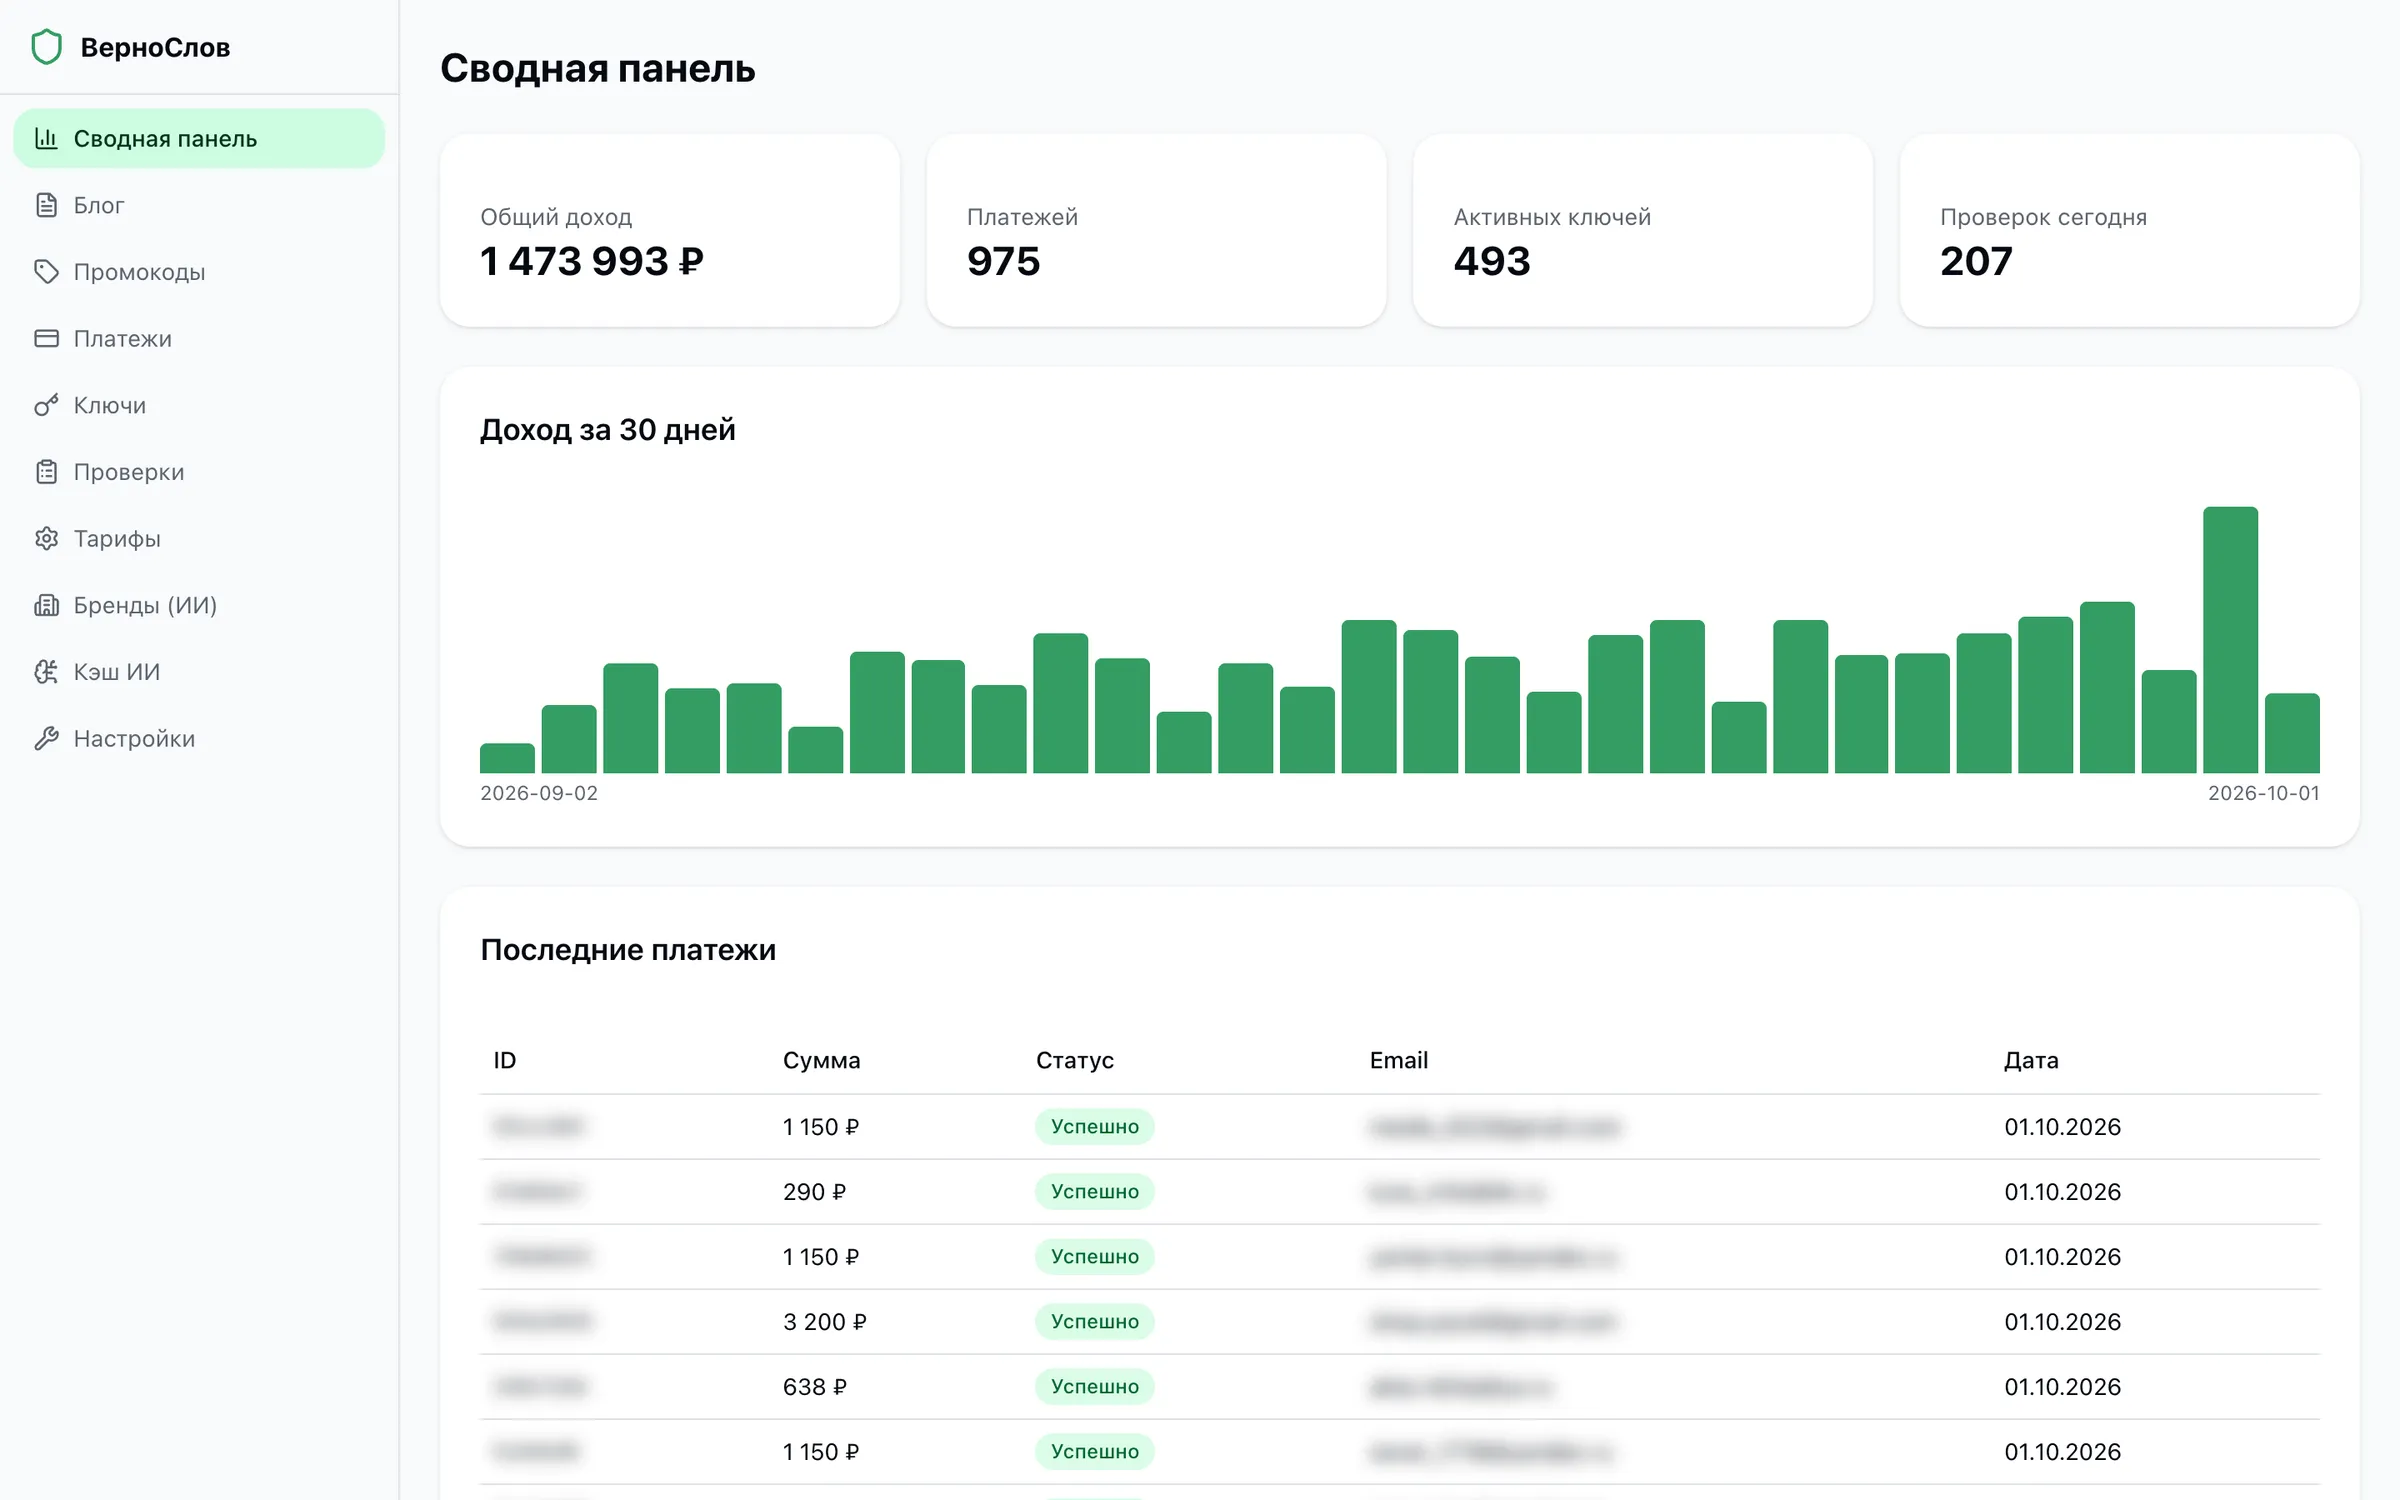Click the Общий доход card

(x=670, y=231)
